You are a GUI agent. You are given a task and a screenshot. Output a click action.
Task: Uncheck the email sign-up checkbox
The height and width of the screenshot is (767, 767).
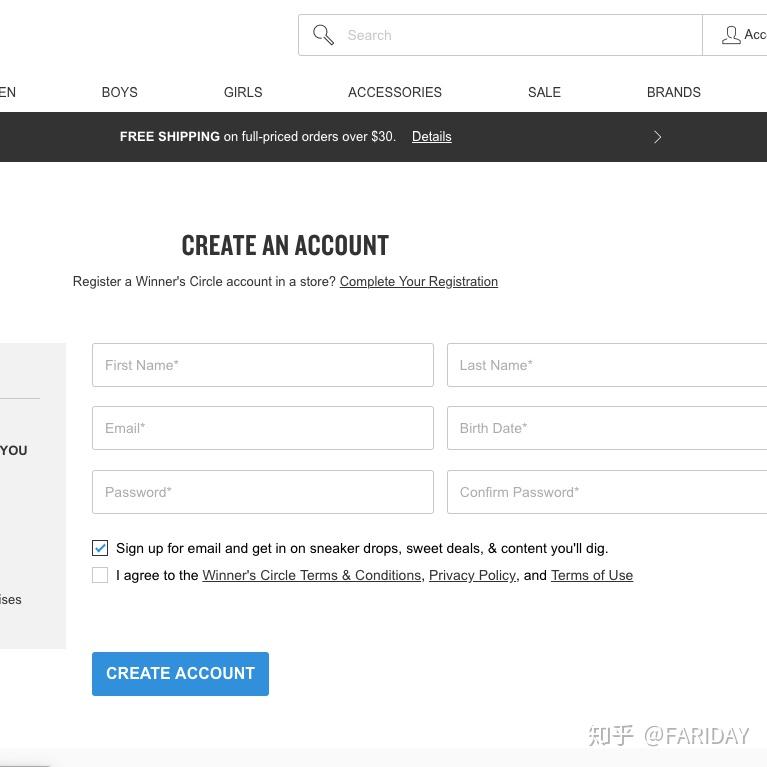coord(100,548)
